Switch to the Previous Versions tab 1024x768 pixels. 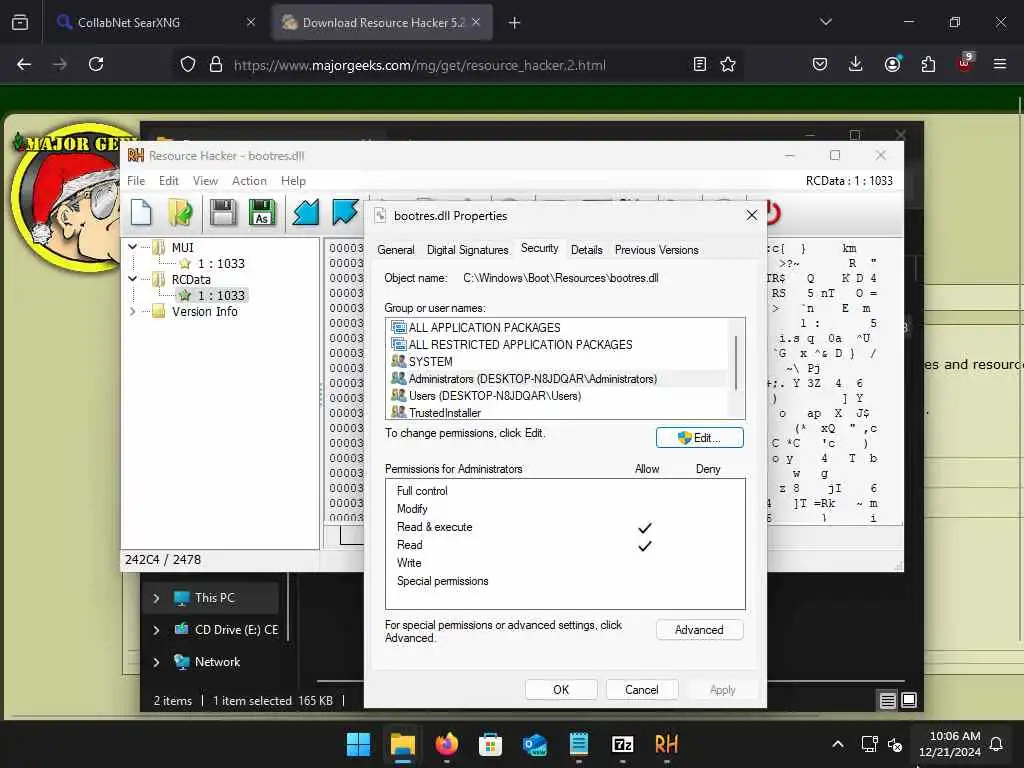tap(656, 250)
